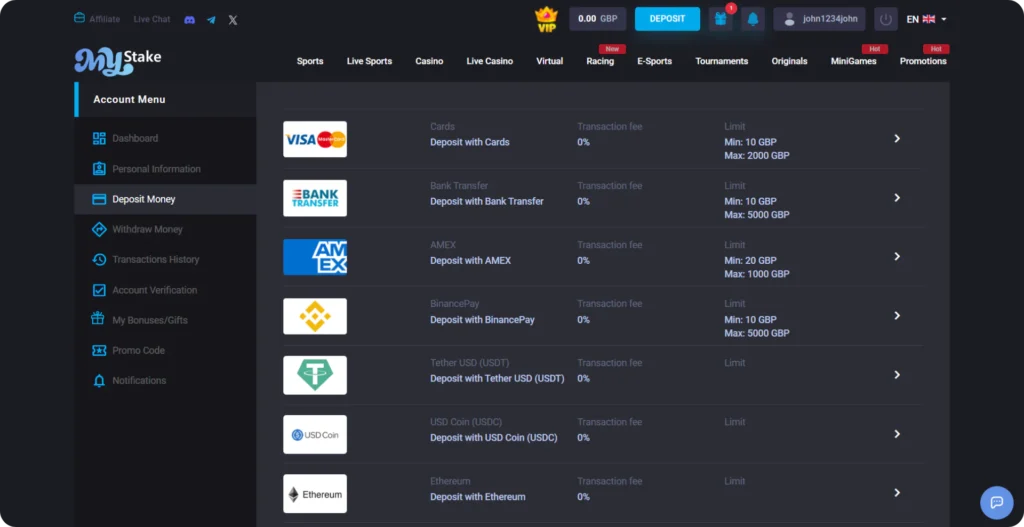This screenshot has width=1024, height=527.
Task: Click Deposit with USD Coin (USDC)
Action: [x=494, y=438]
